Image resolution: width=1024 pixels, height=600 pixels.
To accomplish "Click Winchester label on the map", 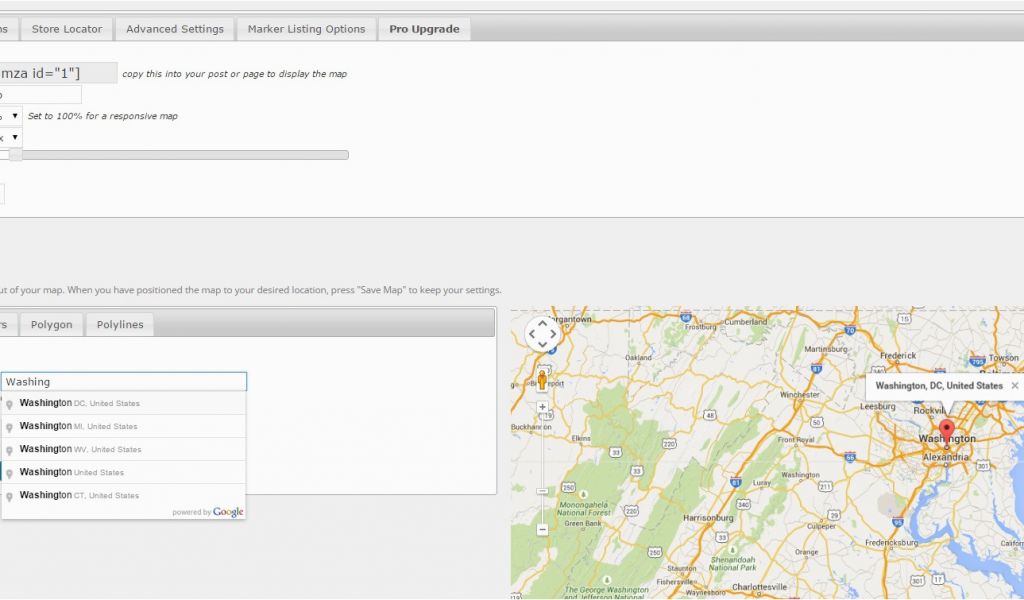I will point(799,395).
